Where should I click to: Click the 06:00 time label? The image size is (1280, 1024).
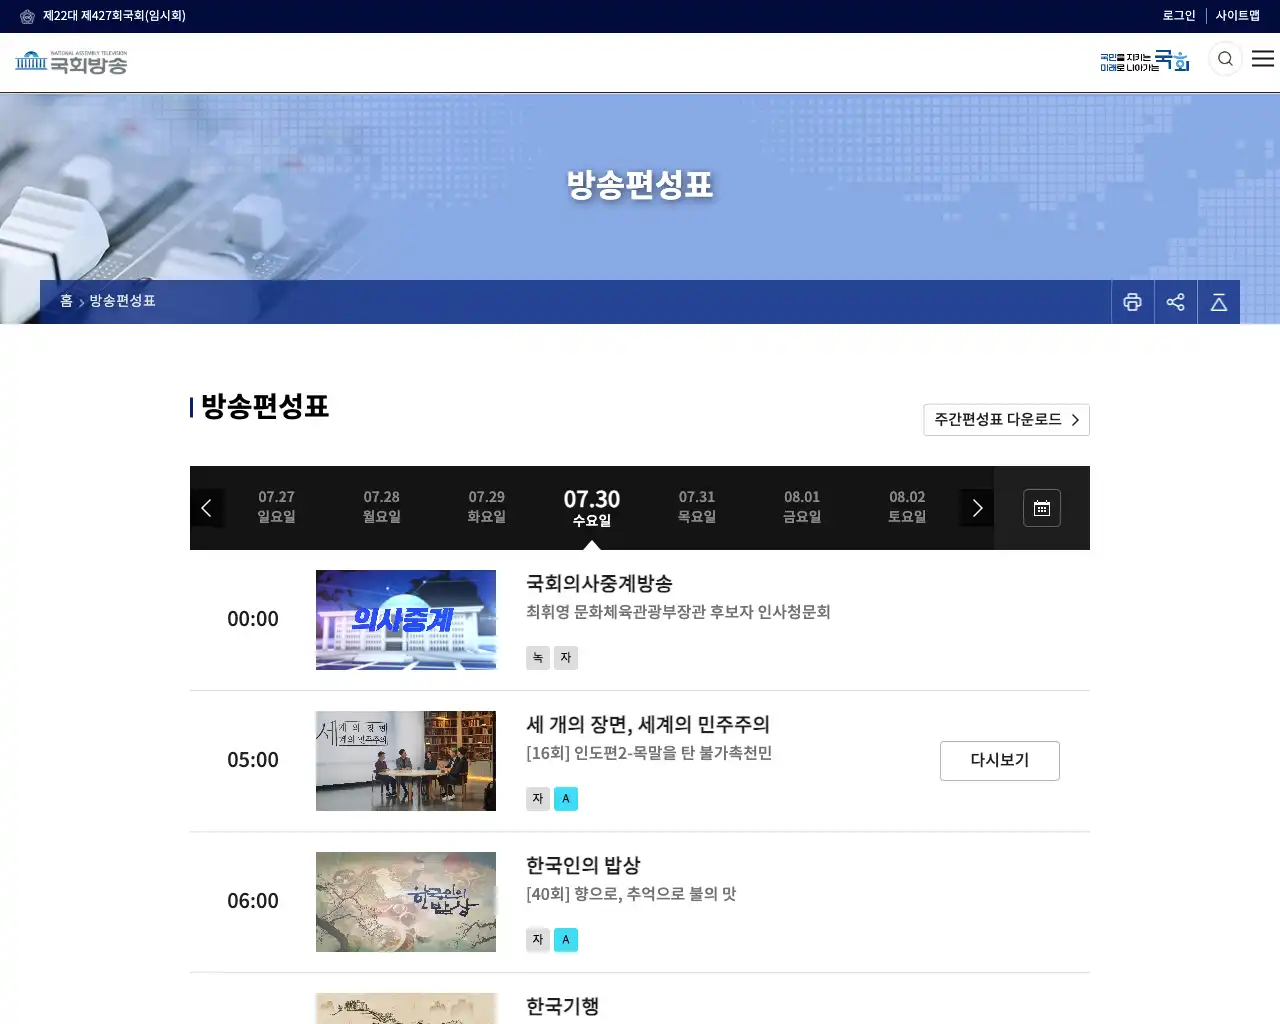(x=253, y=901)
